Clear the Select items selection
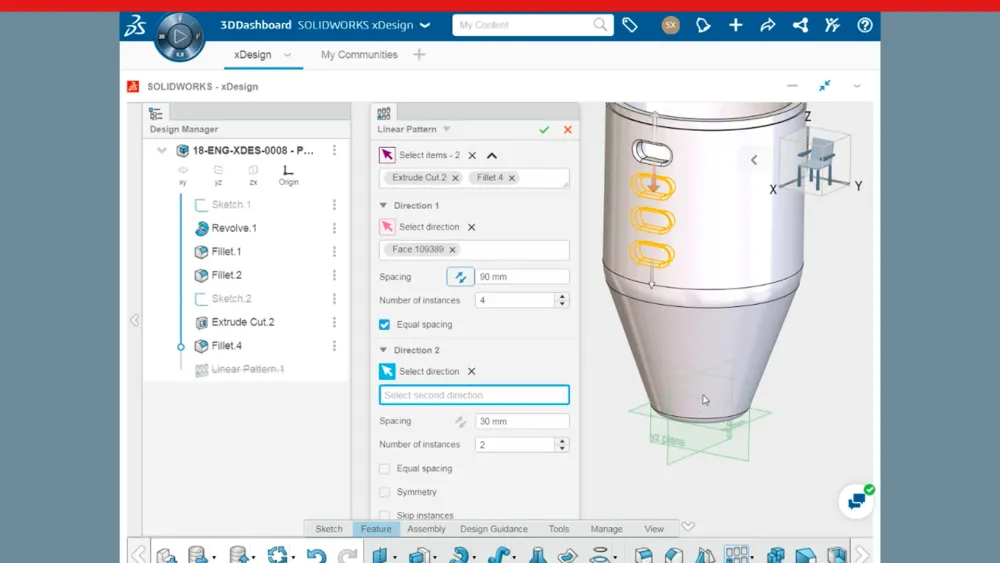The image size is (1000, 563). [472, 156]
